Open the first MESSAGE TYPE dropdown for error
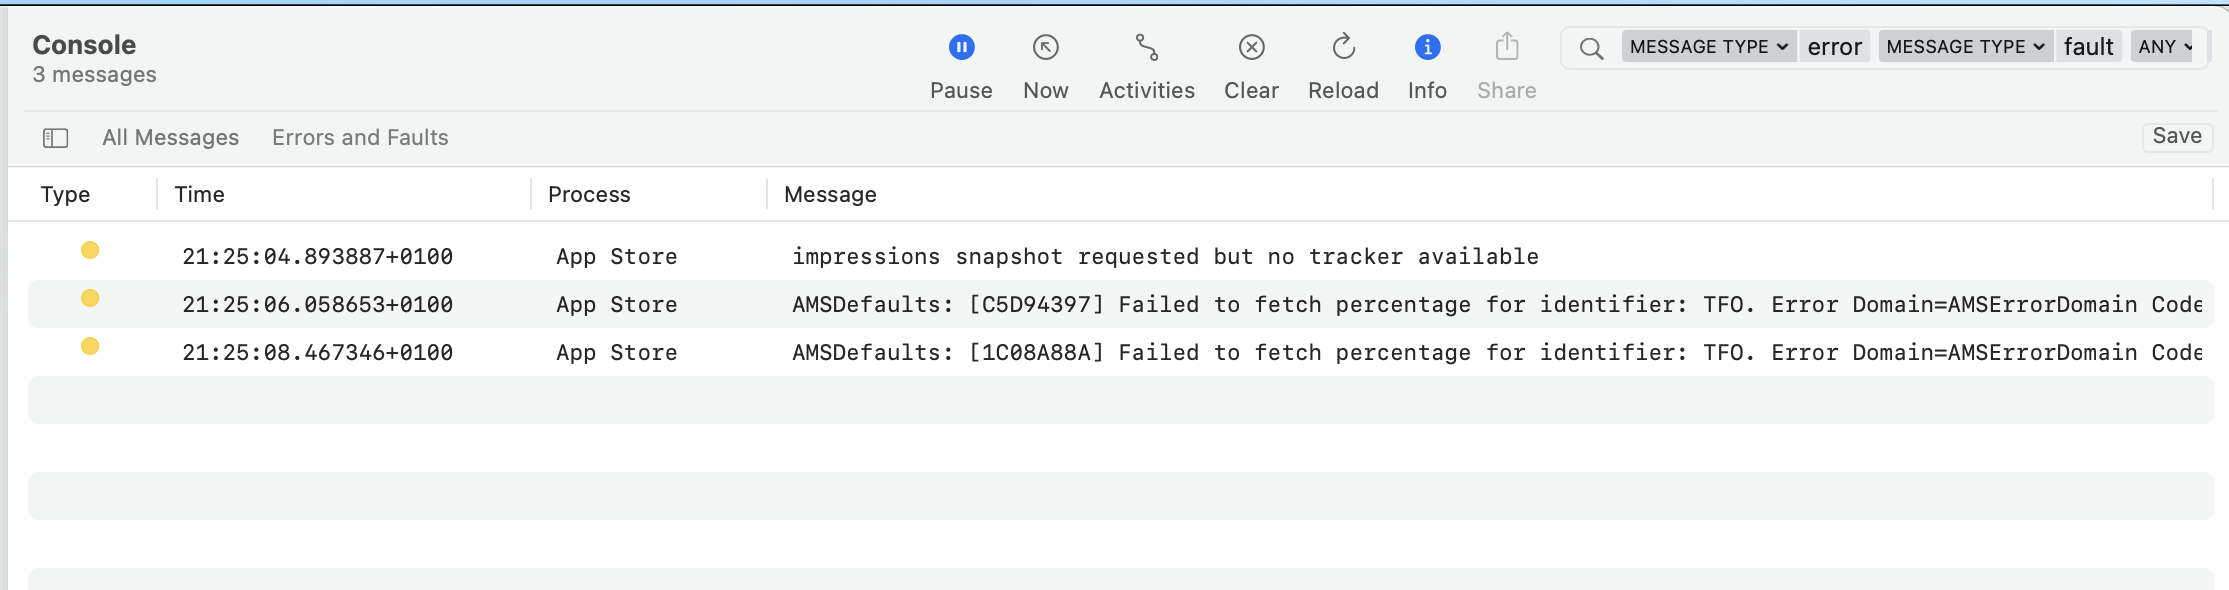Screen dimensions: 2229x590 pyautogui.click(x=1708, y=47)
